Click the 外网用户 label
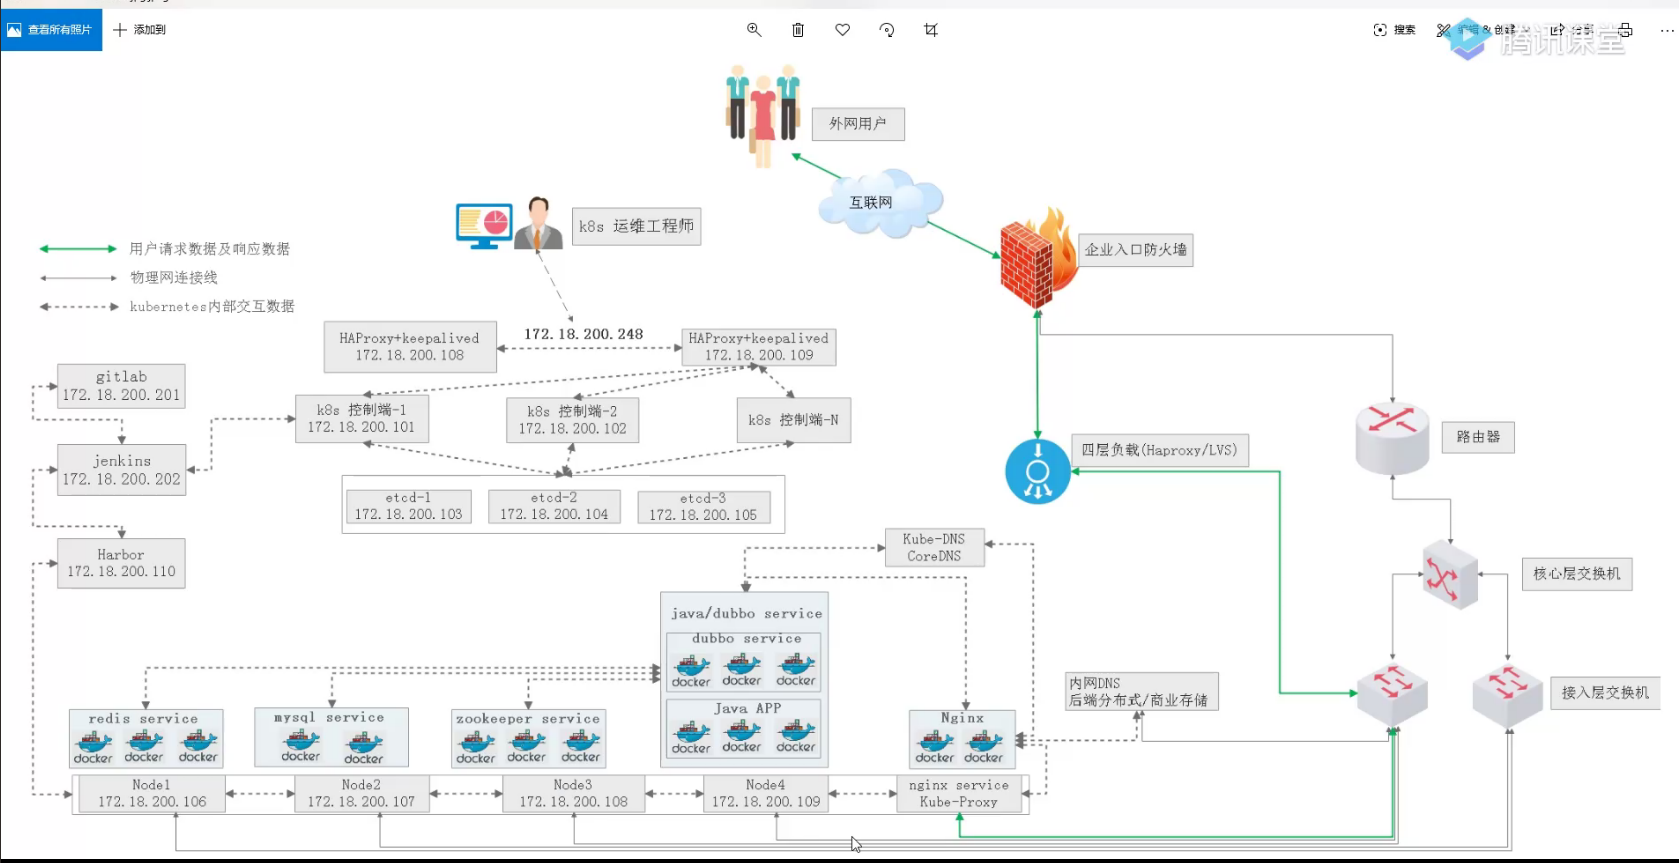1679x863 pixels. pyautogui.click(x=858, y=124)
